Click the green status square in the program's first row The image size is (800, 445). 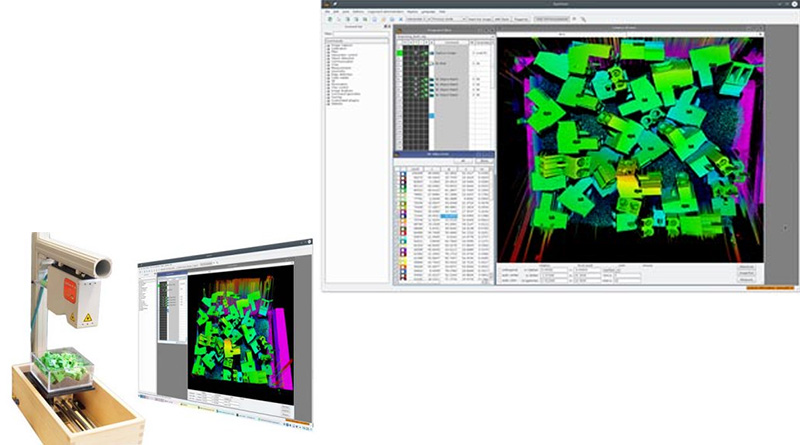tap(399, 50)
